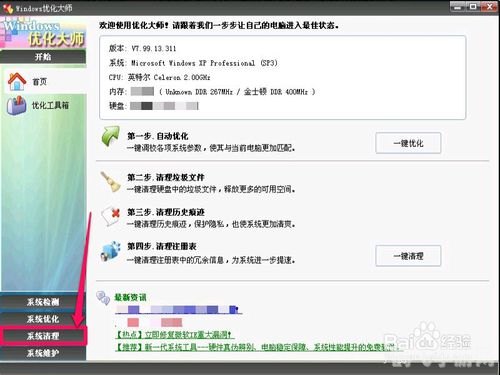Click the 第一步.自动优化 heading
This screenshot has width=500, height=375.
coord(158,136)
